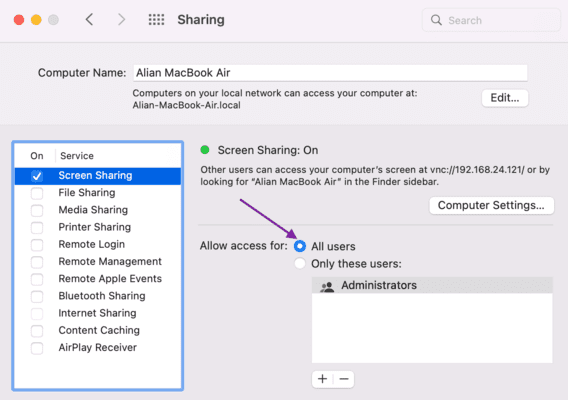Uncheck the Screen Sharing checkbox
Screen dimensions: 568x400
click(x=37, y=176)
